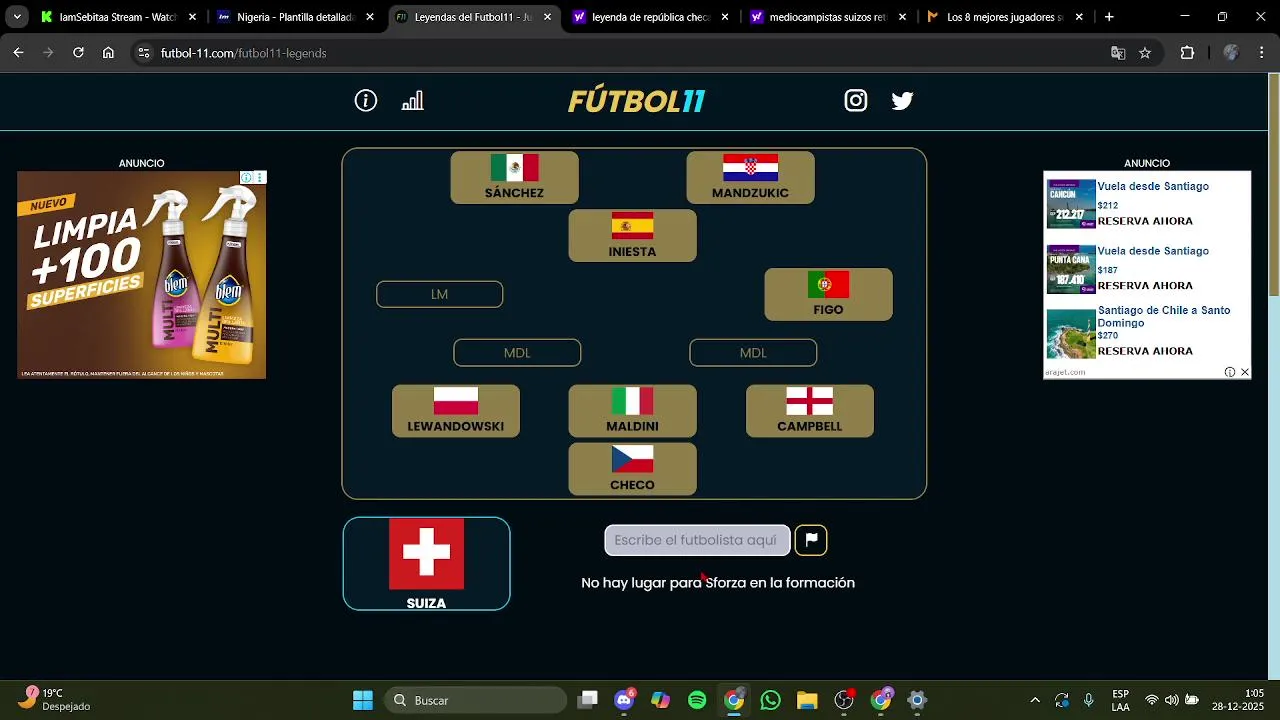
Task: Open the weather widget showing 19°C
Action: point(56,700)
